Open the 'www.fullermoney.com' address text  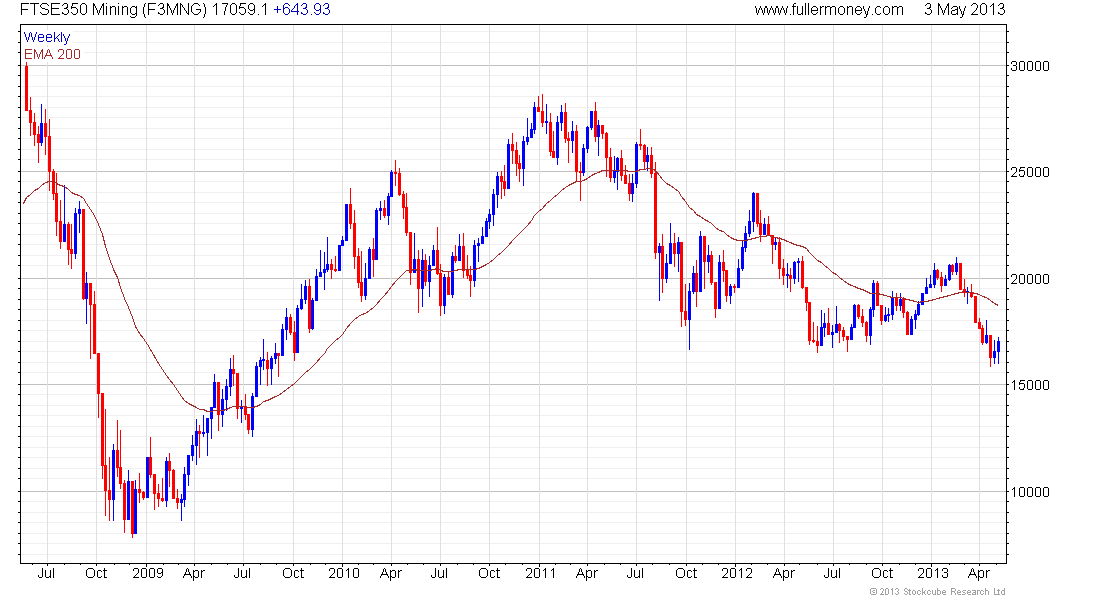[x=829, y=10]
